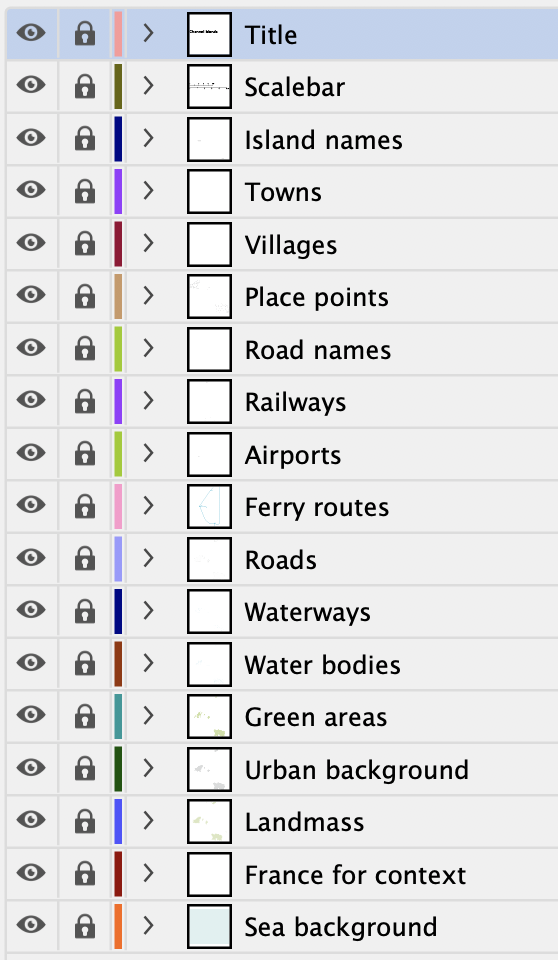Toggle lock on Scalebar layer
The height and width of the screenshot is (960, 558).
[x=85, y=86]
